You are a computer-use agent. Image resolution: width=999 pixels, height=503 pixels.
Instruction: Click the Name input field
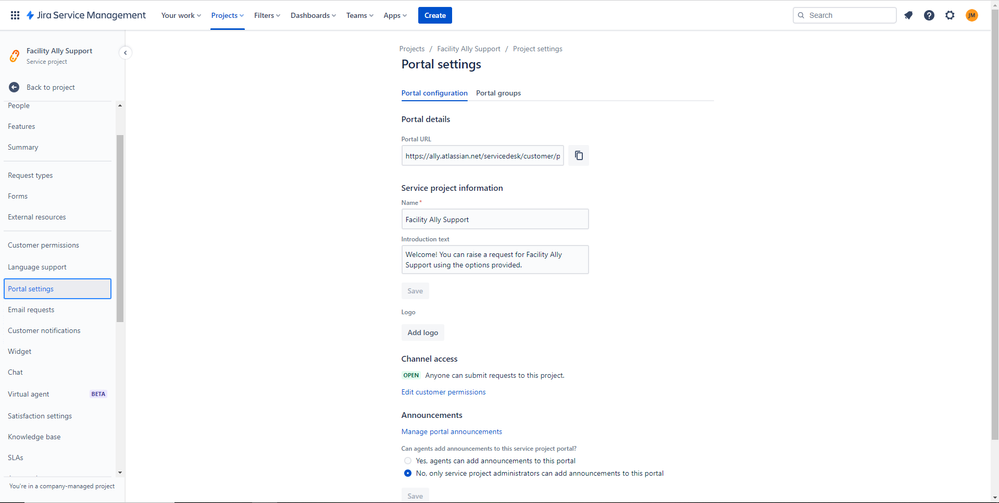tap(495, 219)
